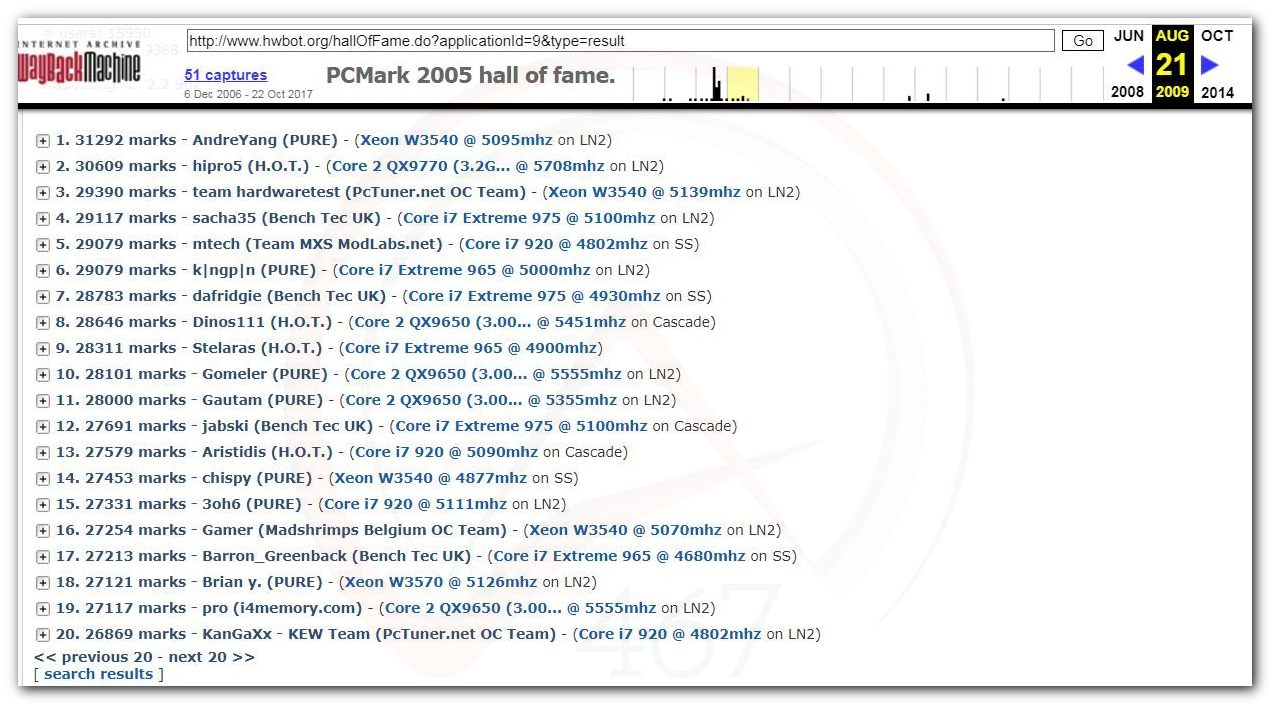Go to next 20 results
This screenshot has width=1270, height=704.
tap(211, 657)
